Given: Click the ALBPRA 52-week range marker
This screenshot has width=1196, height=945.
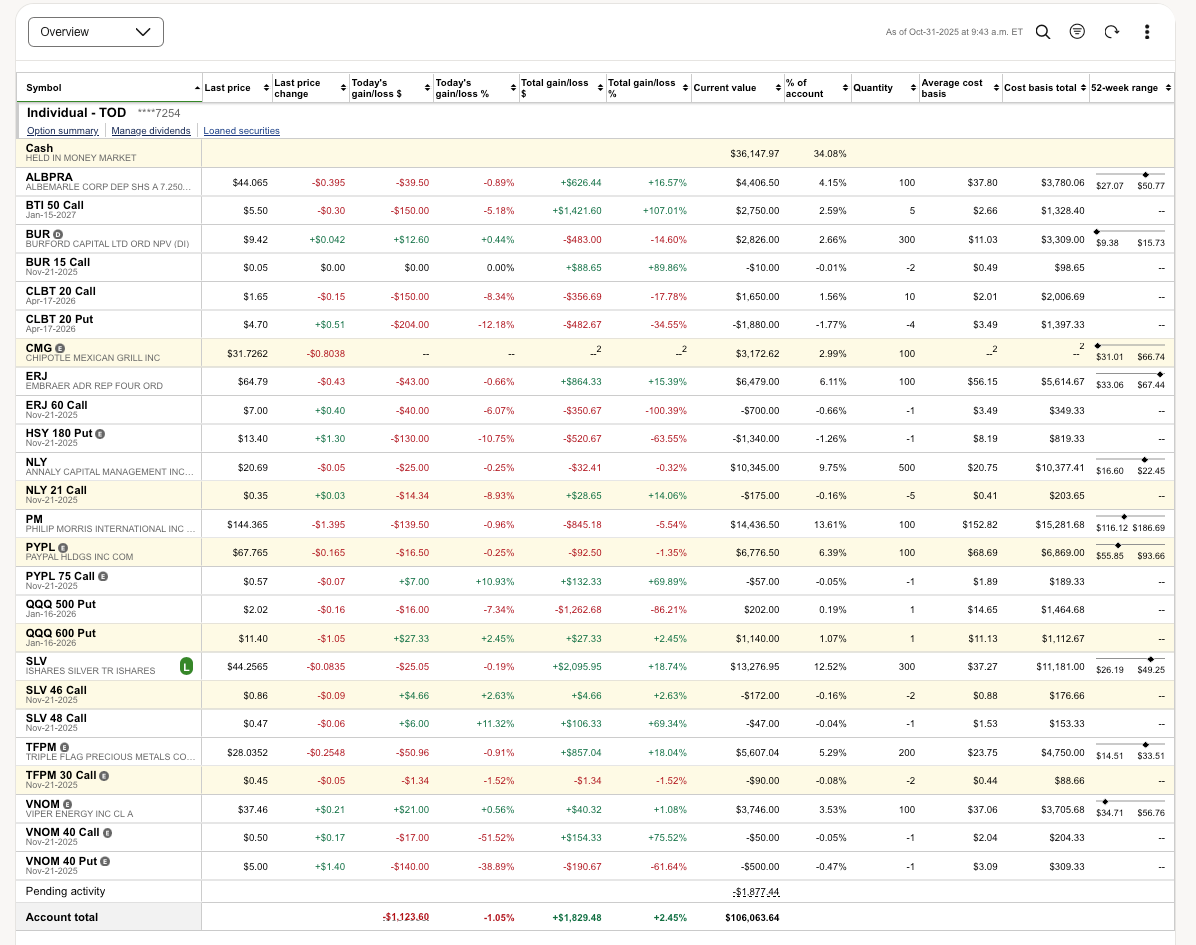Looking at the screenshot, I should coord(1145,174).
